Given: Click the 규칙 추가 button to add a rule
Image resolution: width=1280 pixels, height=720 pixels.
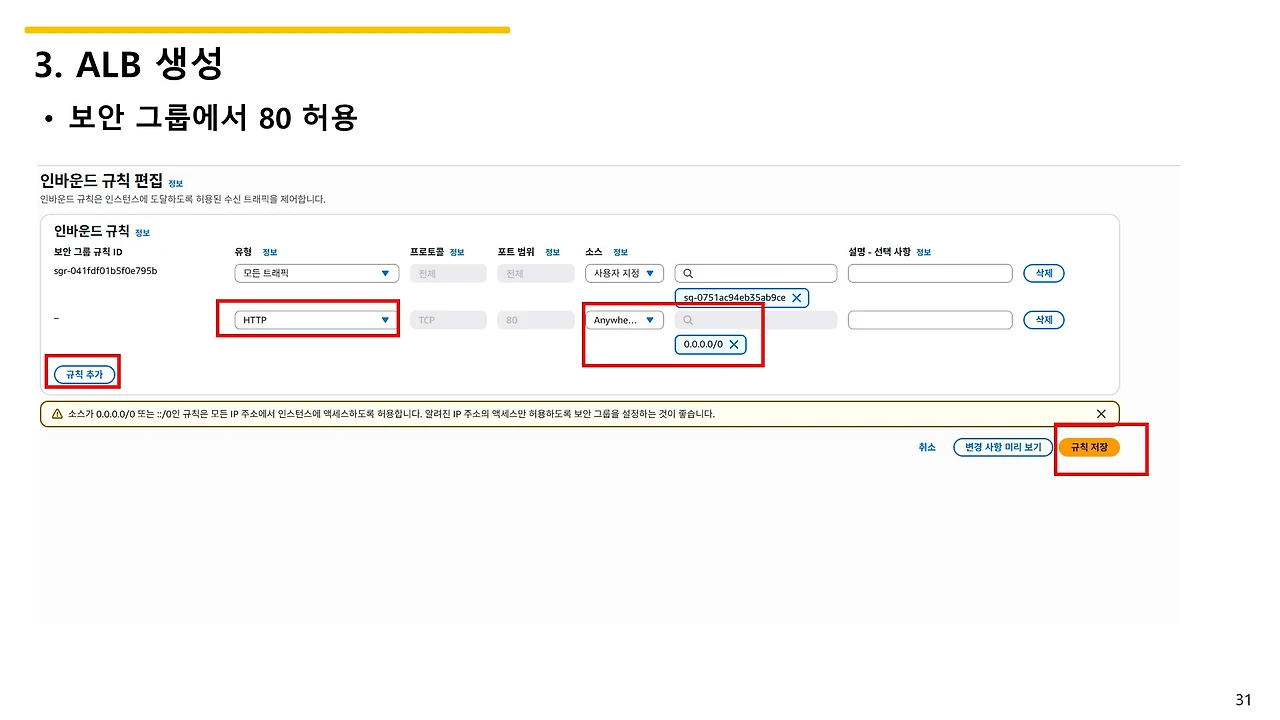Looking at the screenshot, I should [x=83, y=372].
